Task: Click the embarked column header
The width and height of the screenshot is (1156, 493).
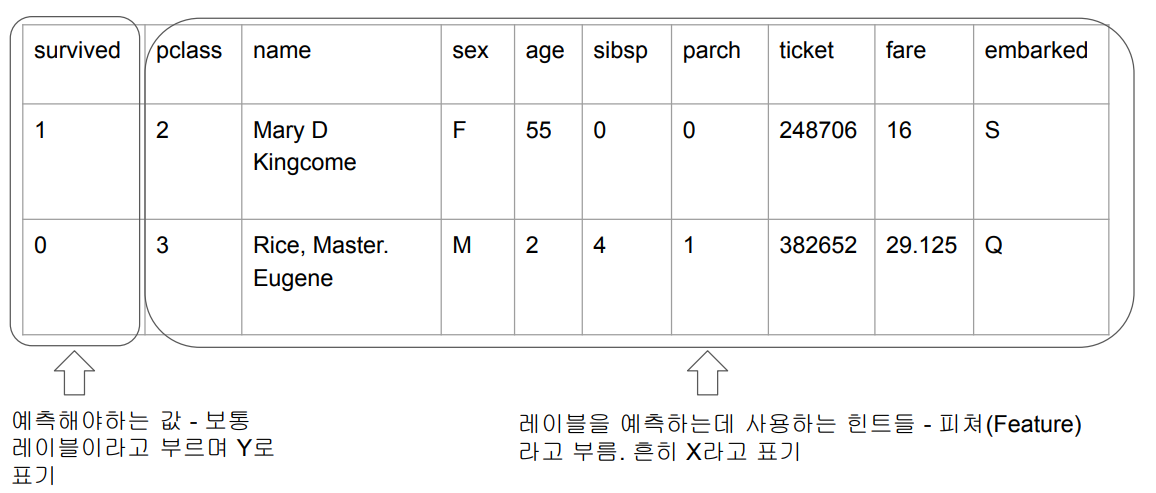Action: [1036, 51]
